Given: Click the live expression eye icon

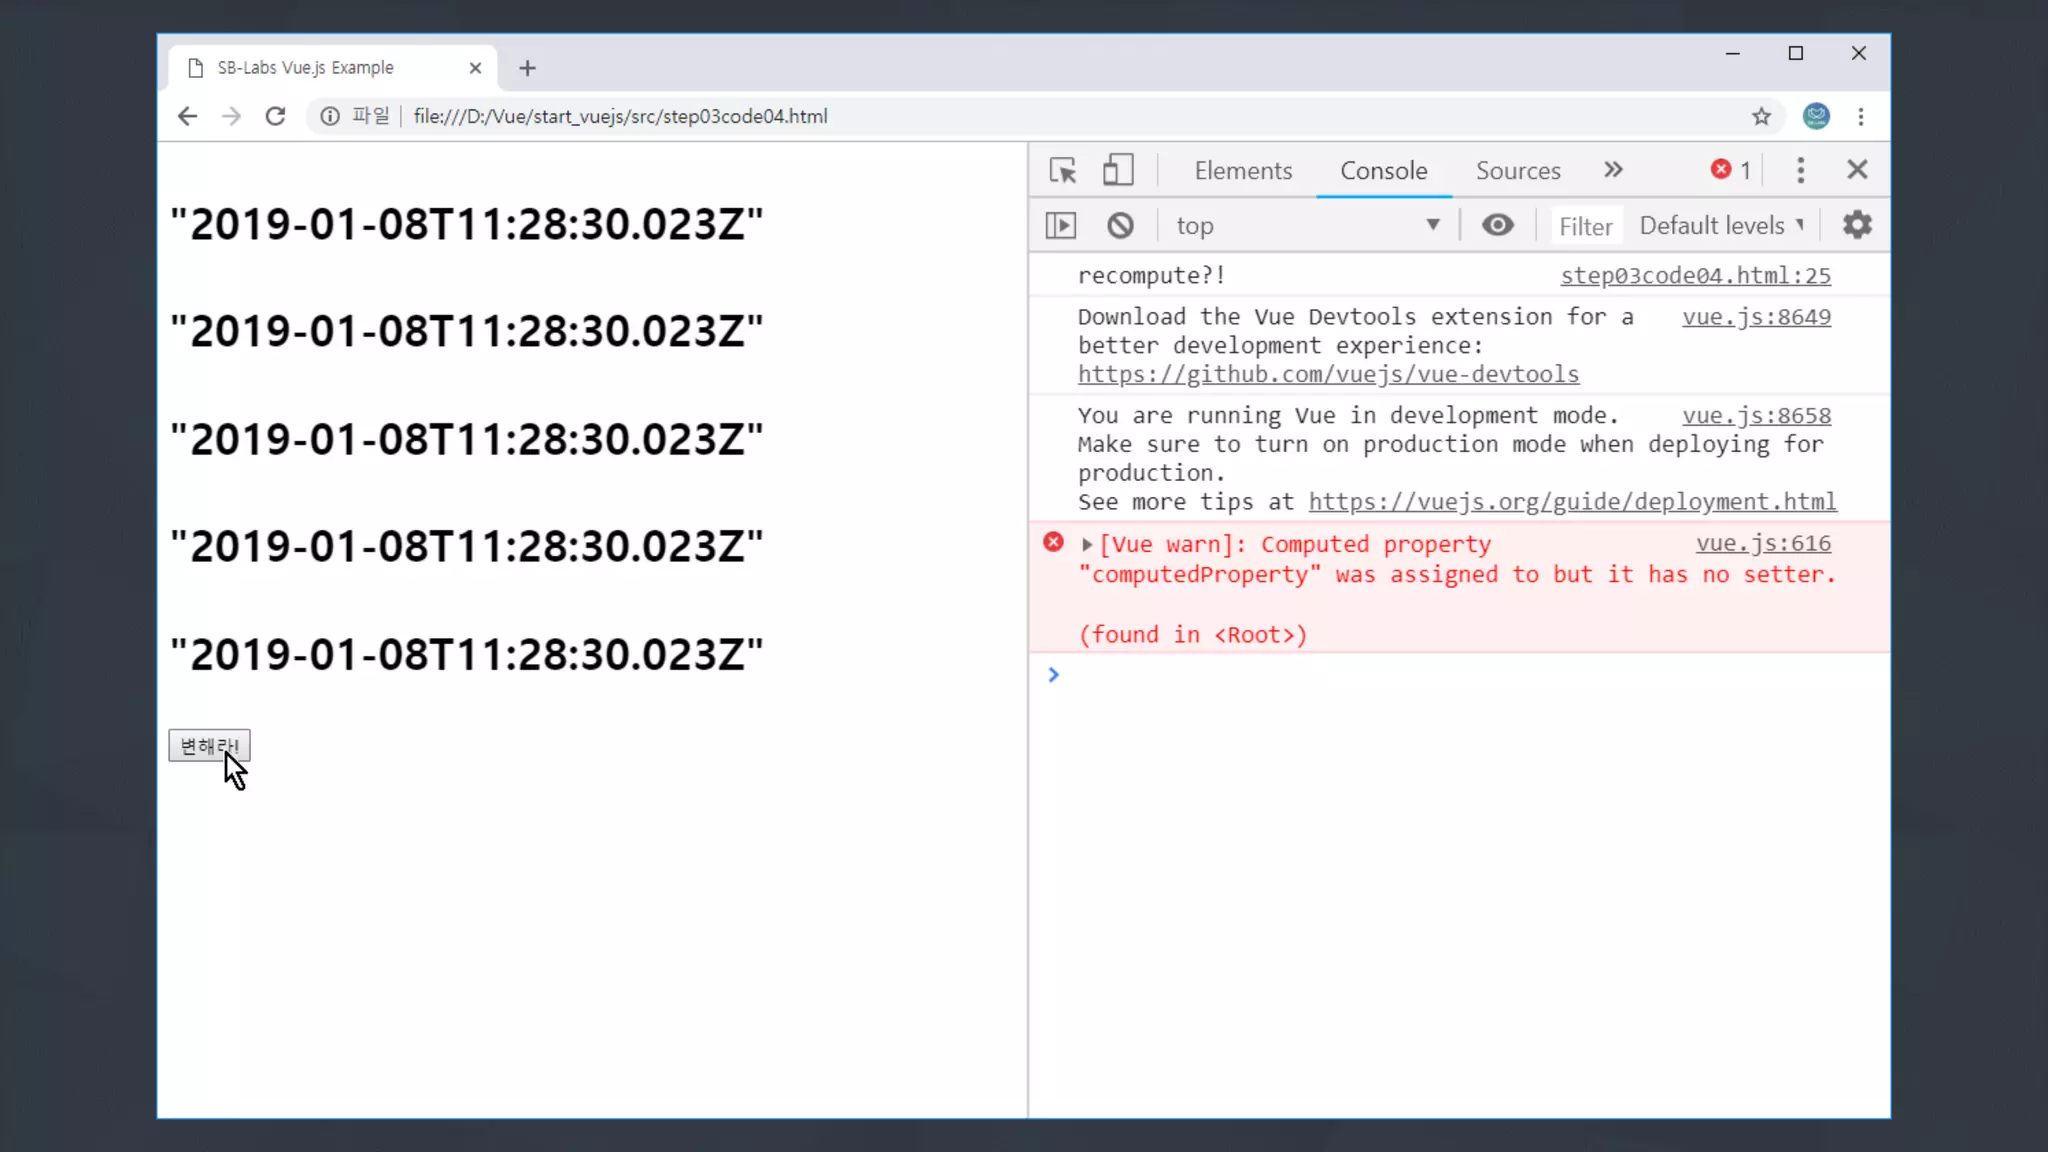Looking at the screenshot, I should pyautogui.click(x=1497, y=225).
